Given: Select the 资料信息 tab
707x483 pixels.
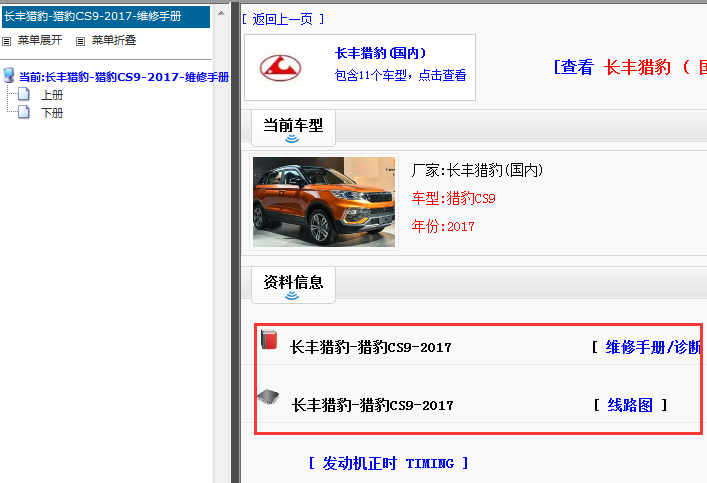Looking at the screenshot, I should pos(293,285).
